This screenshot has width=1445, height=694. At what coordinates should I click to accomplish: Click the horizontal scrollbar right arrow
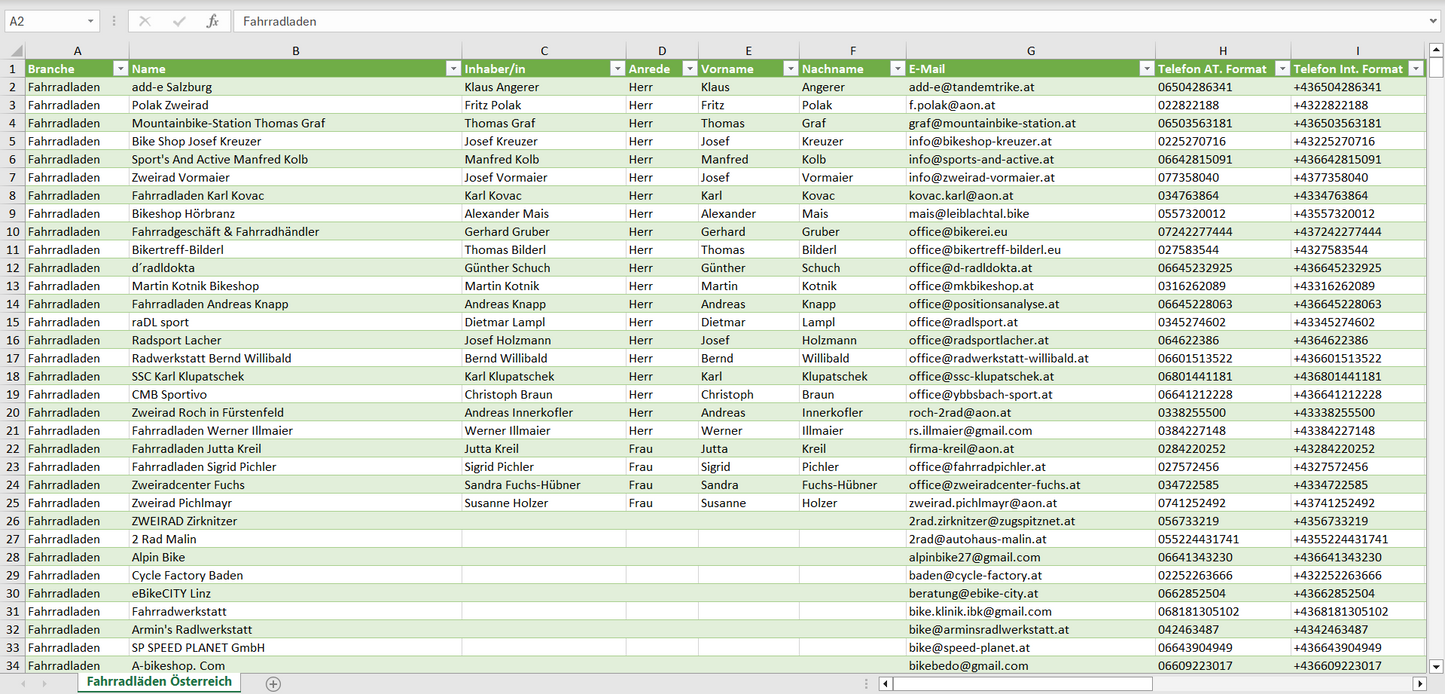[1419, 684]
